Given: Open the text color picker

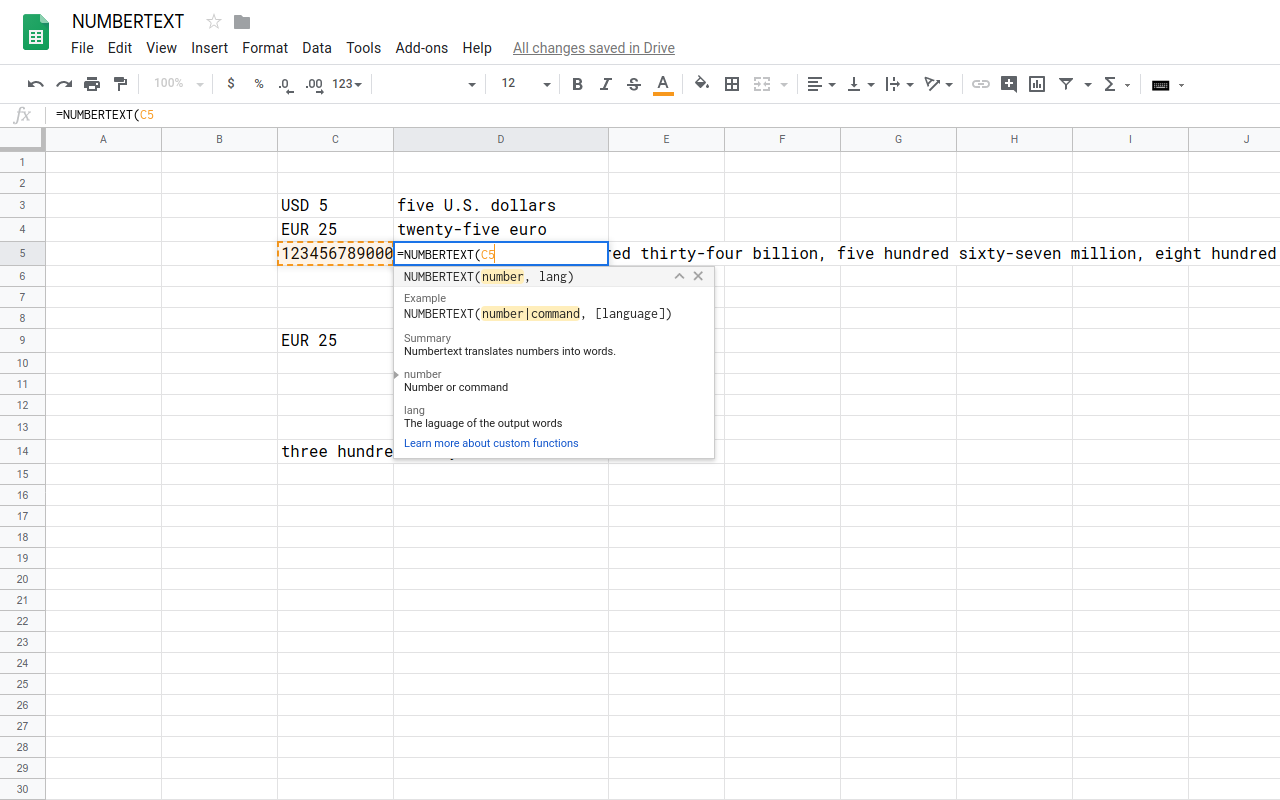Looking at the screenshot, I should 662,84.
